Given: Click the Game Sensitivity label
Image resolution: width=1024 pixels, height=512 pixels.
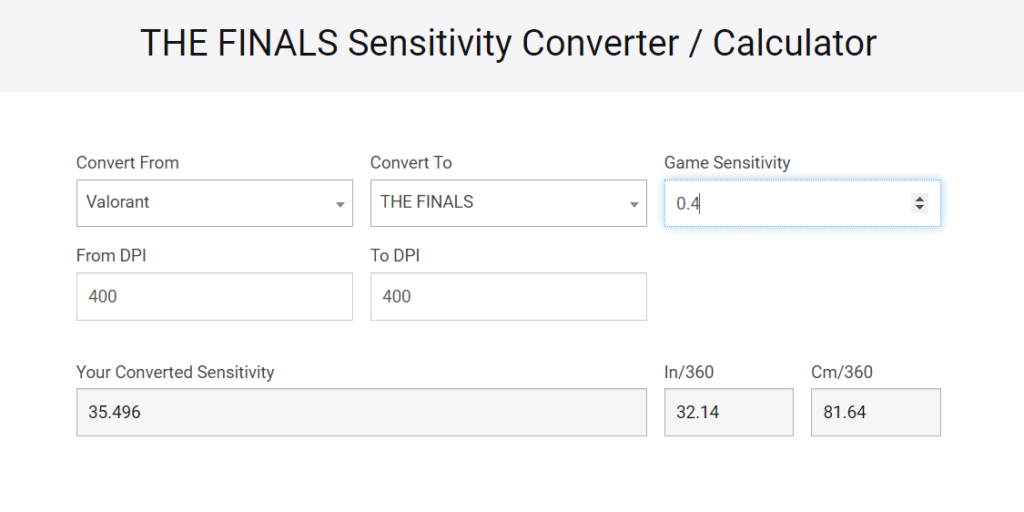Looking at the screenshot, I should tap(727, 163).
